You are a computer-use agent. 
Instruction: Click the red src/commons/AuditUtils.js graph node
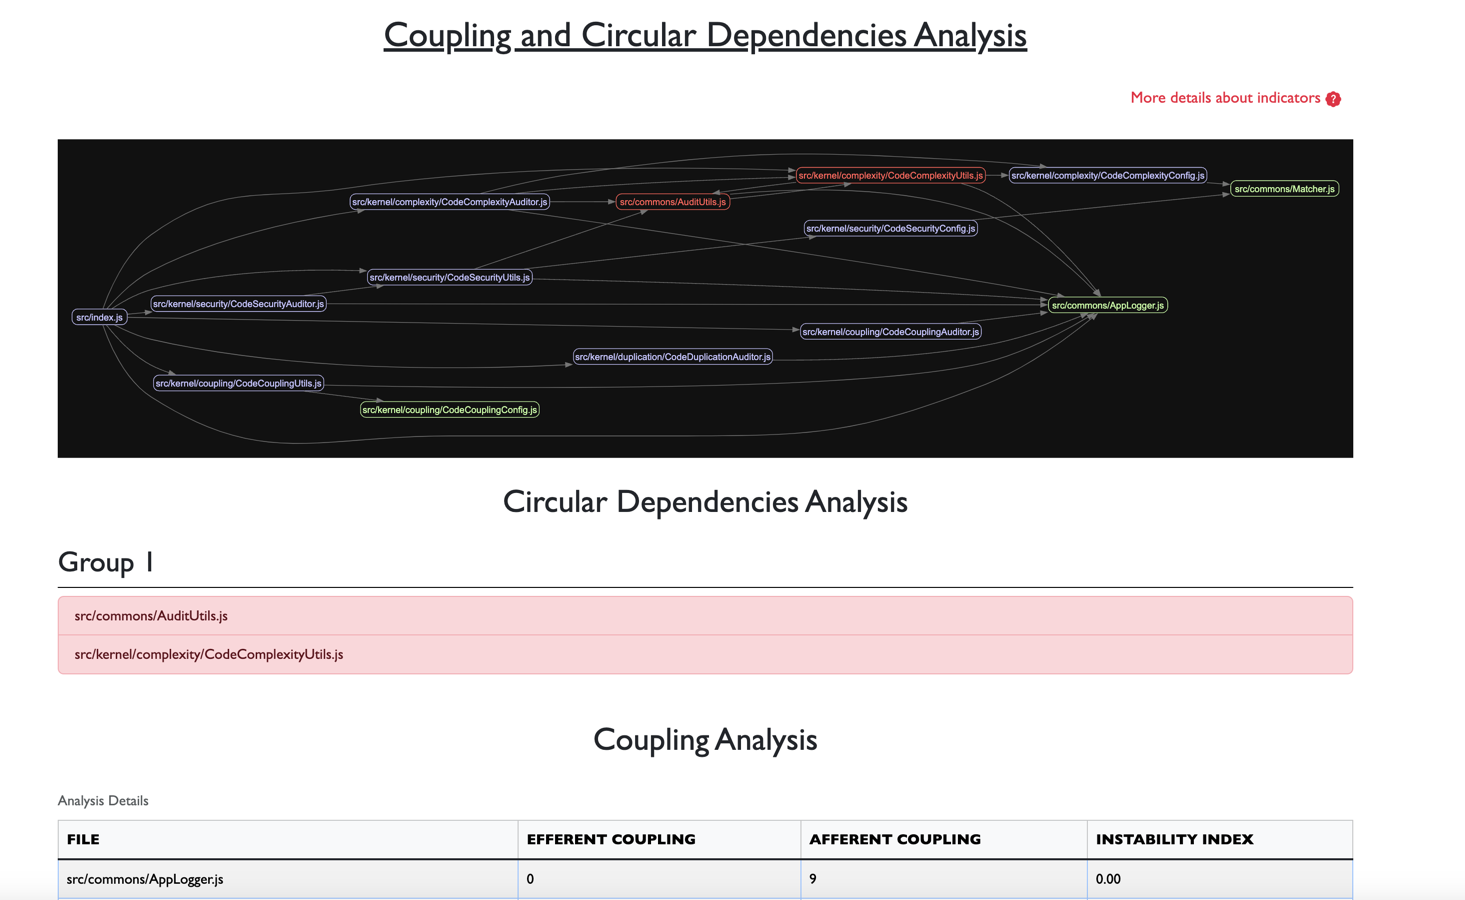coord(672,202)
